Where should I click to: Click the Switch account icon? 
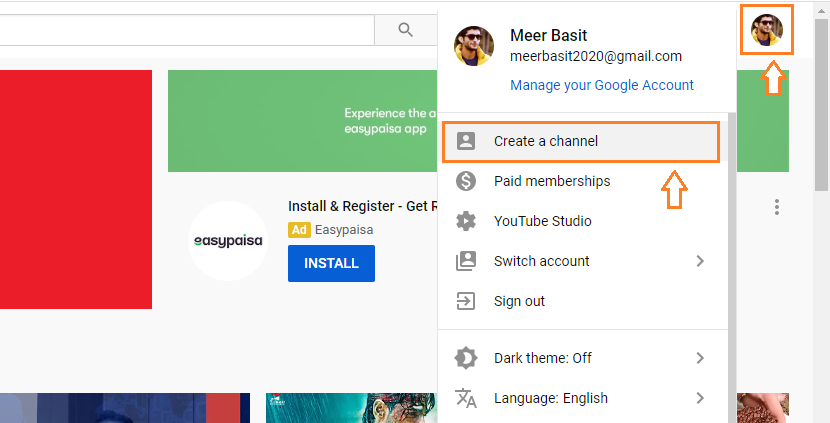[x=466, y=261]
